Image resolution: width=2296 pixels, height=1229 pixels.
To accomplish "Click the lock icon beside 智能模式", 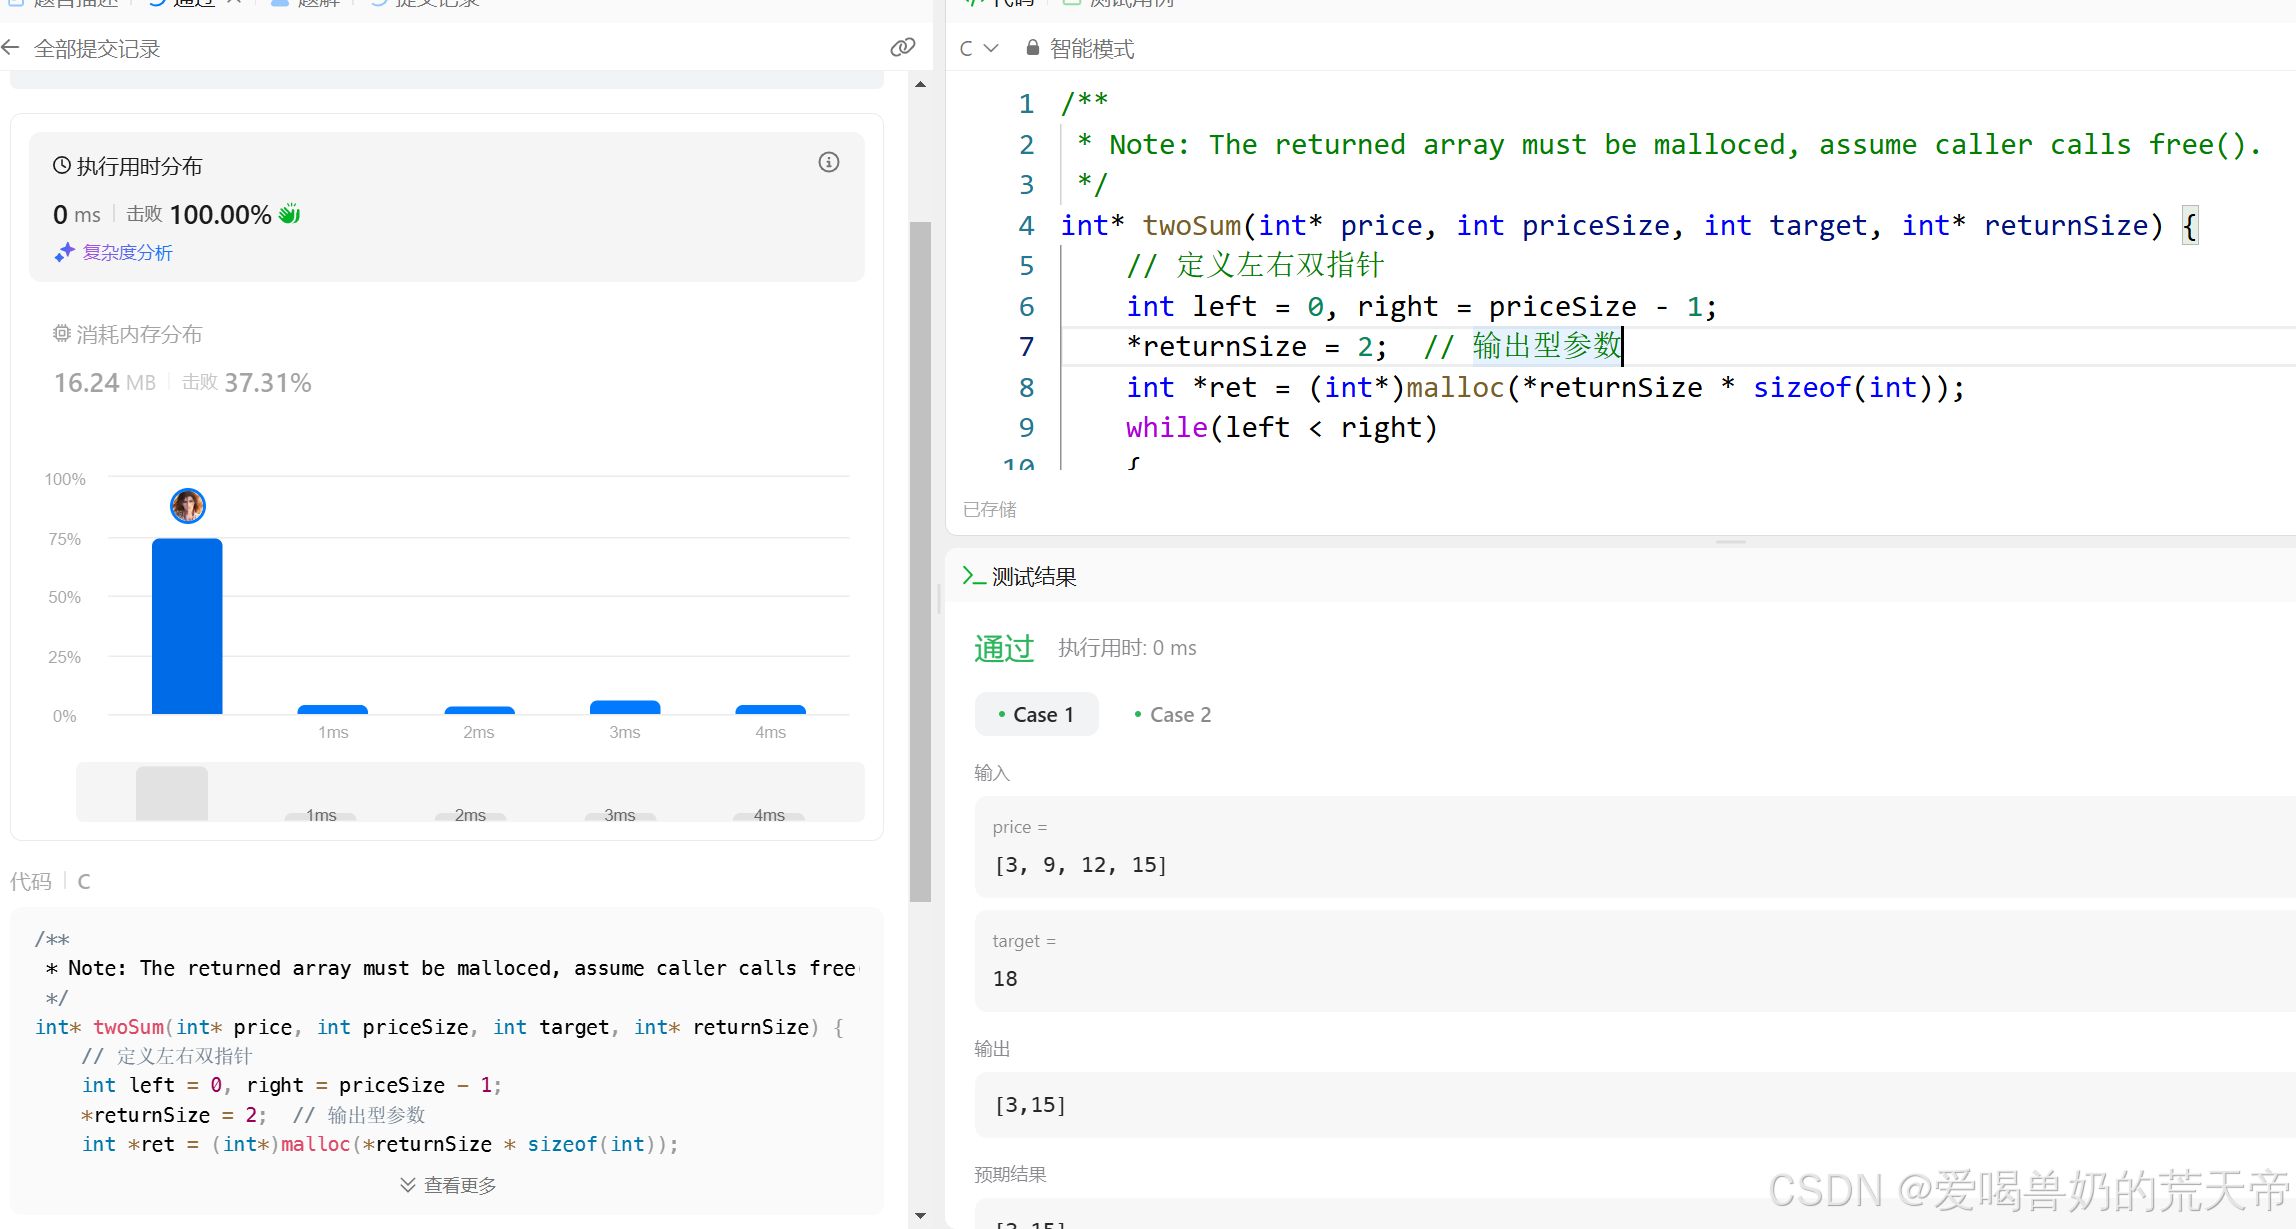I will point(1033,48).
